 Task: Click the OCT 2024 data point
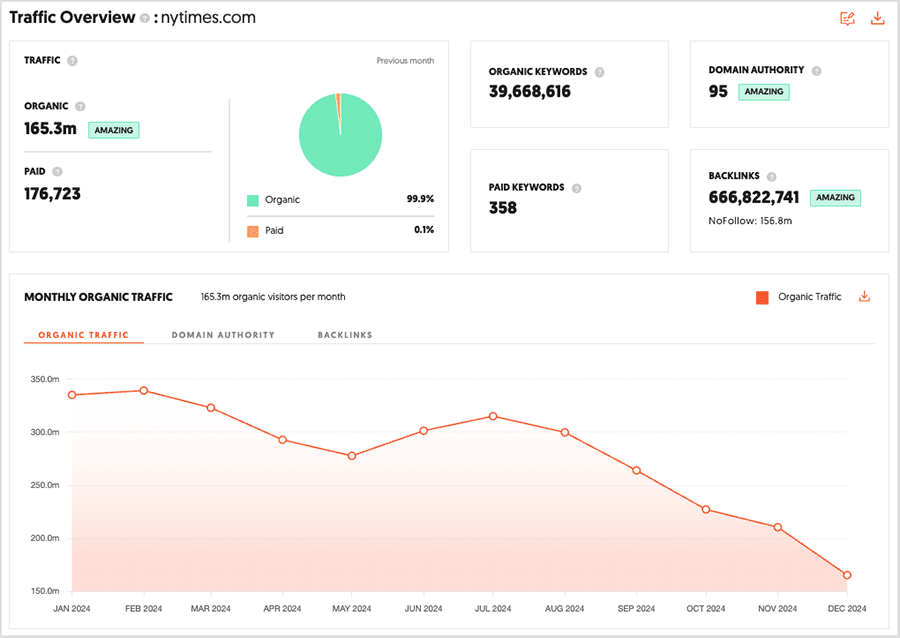coord(706,509)
